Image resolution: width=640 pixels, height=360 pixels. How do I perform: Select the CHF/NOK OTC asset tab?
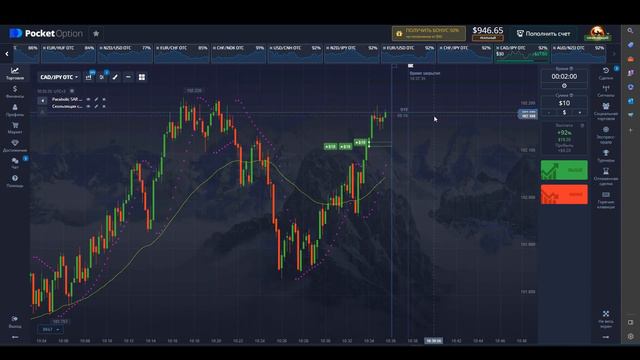click(239, 54)
